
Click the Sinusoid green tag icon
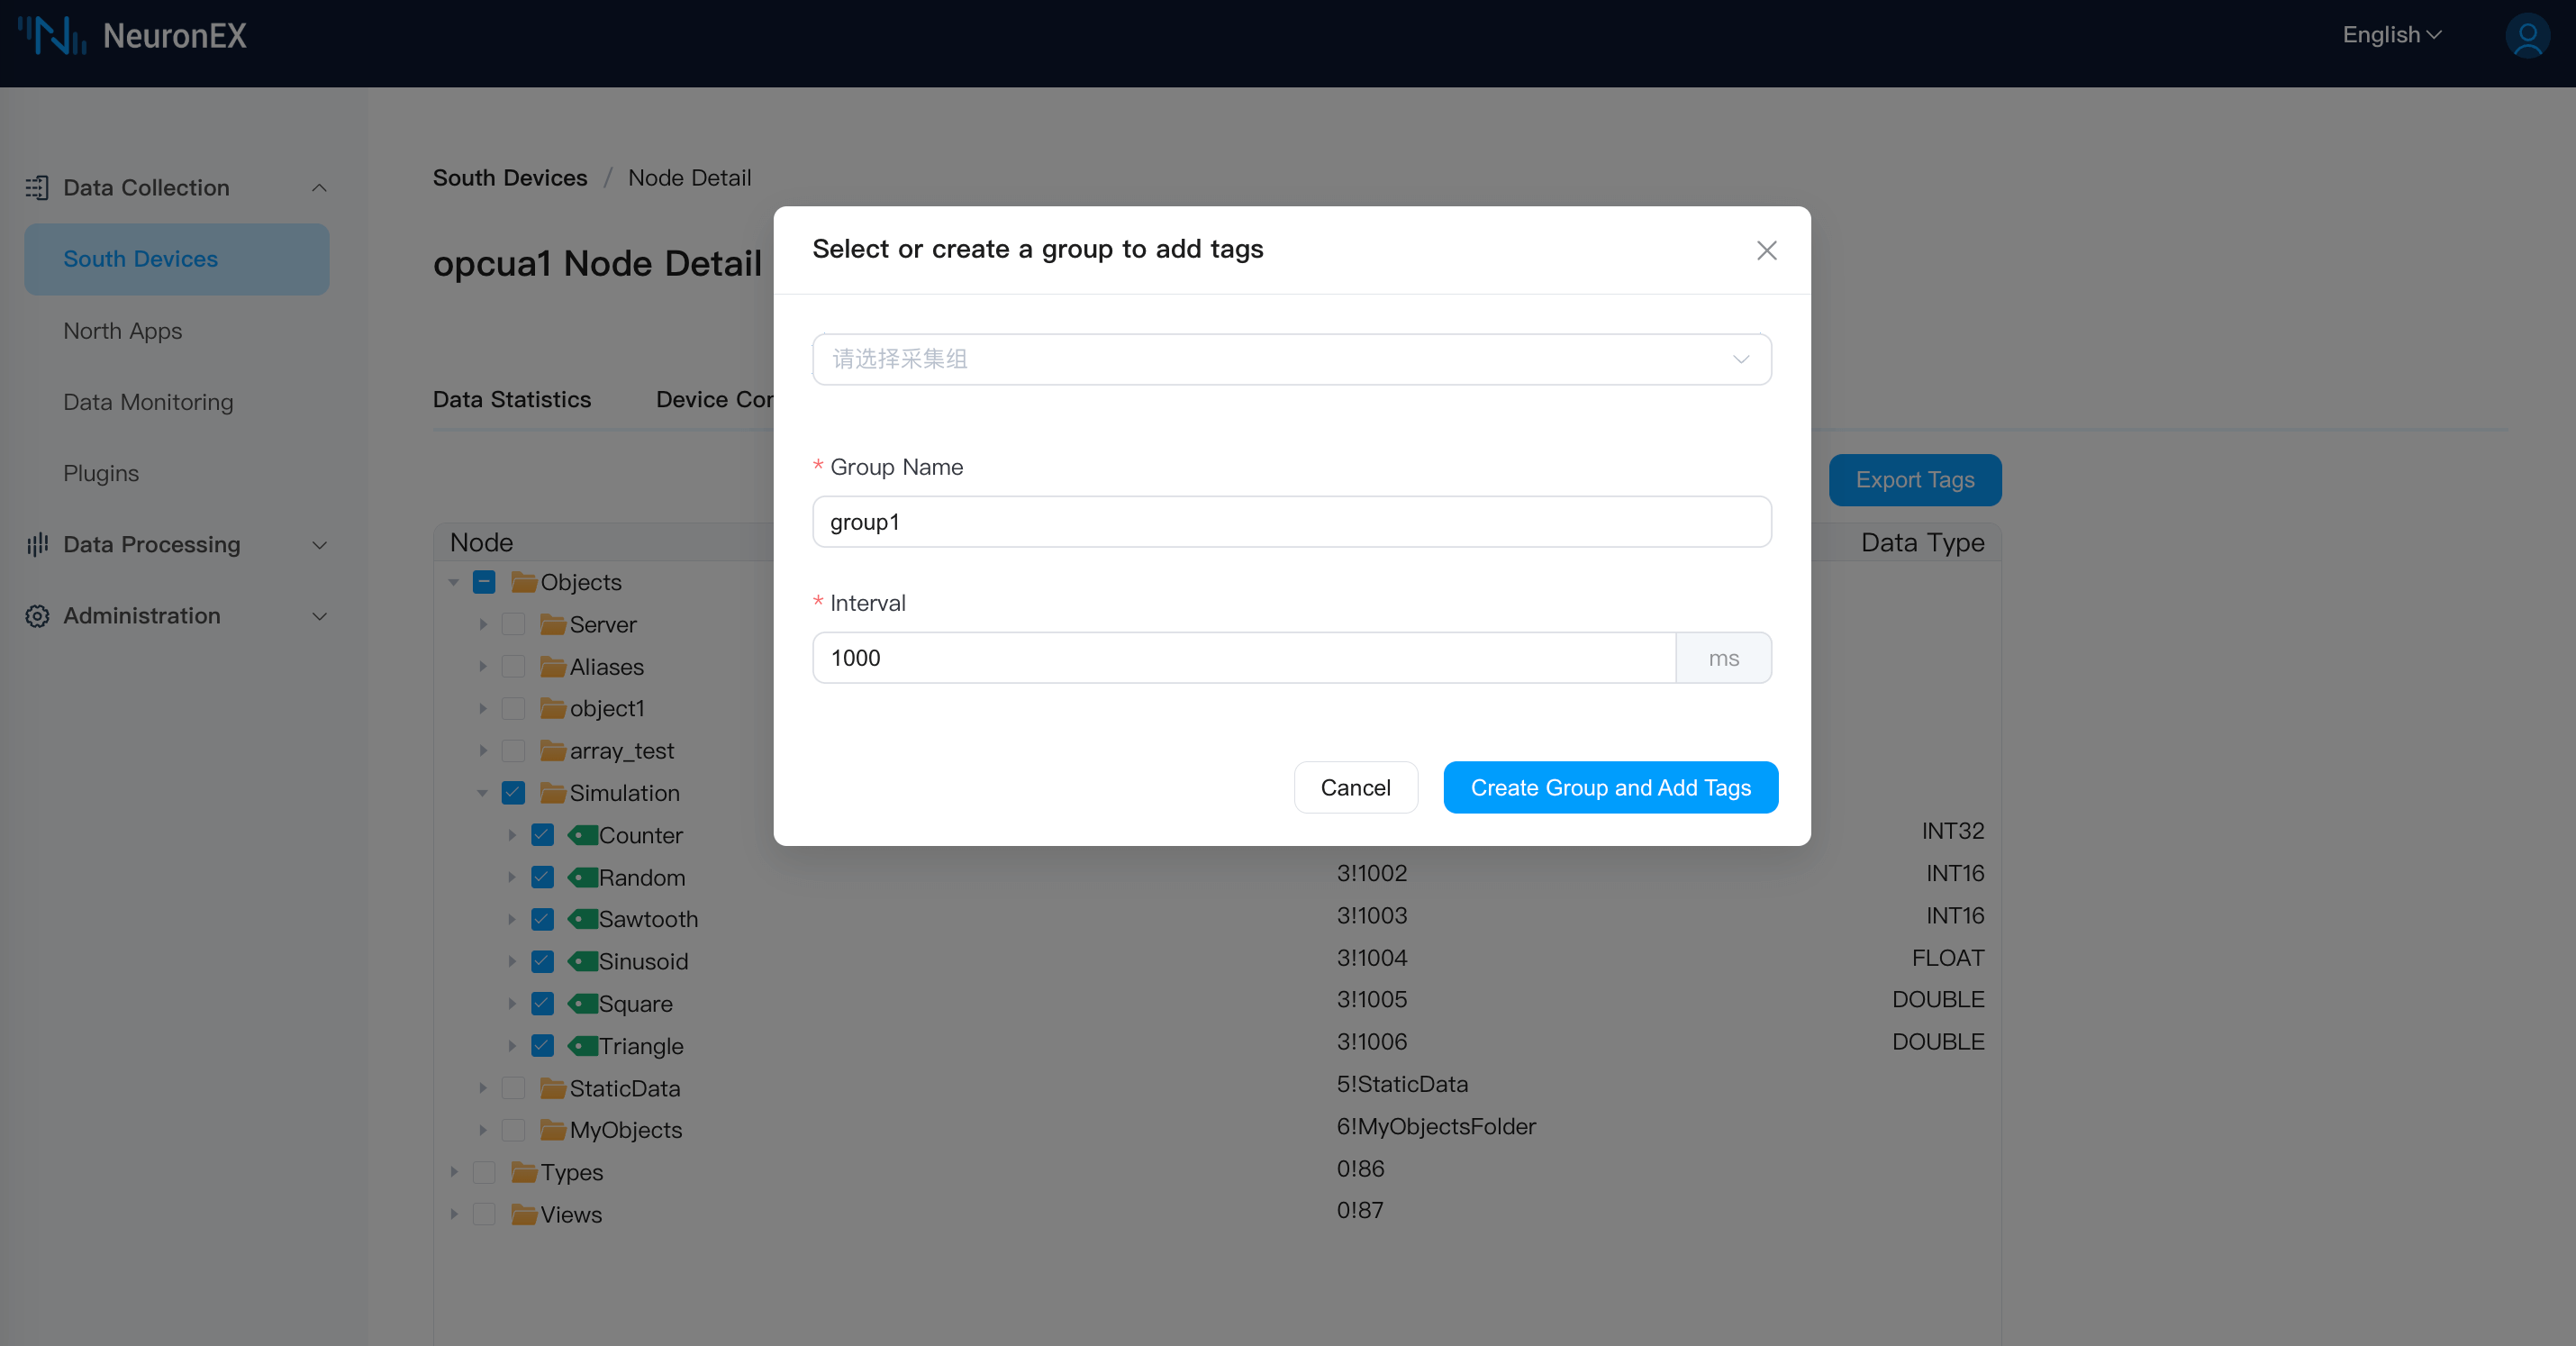[582, 961]
